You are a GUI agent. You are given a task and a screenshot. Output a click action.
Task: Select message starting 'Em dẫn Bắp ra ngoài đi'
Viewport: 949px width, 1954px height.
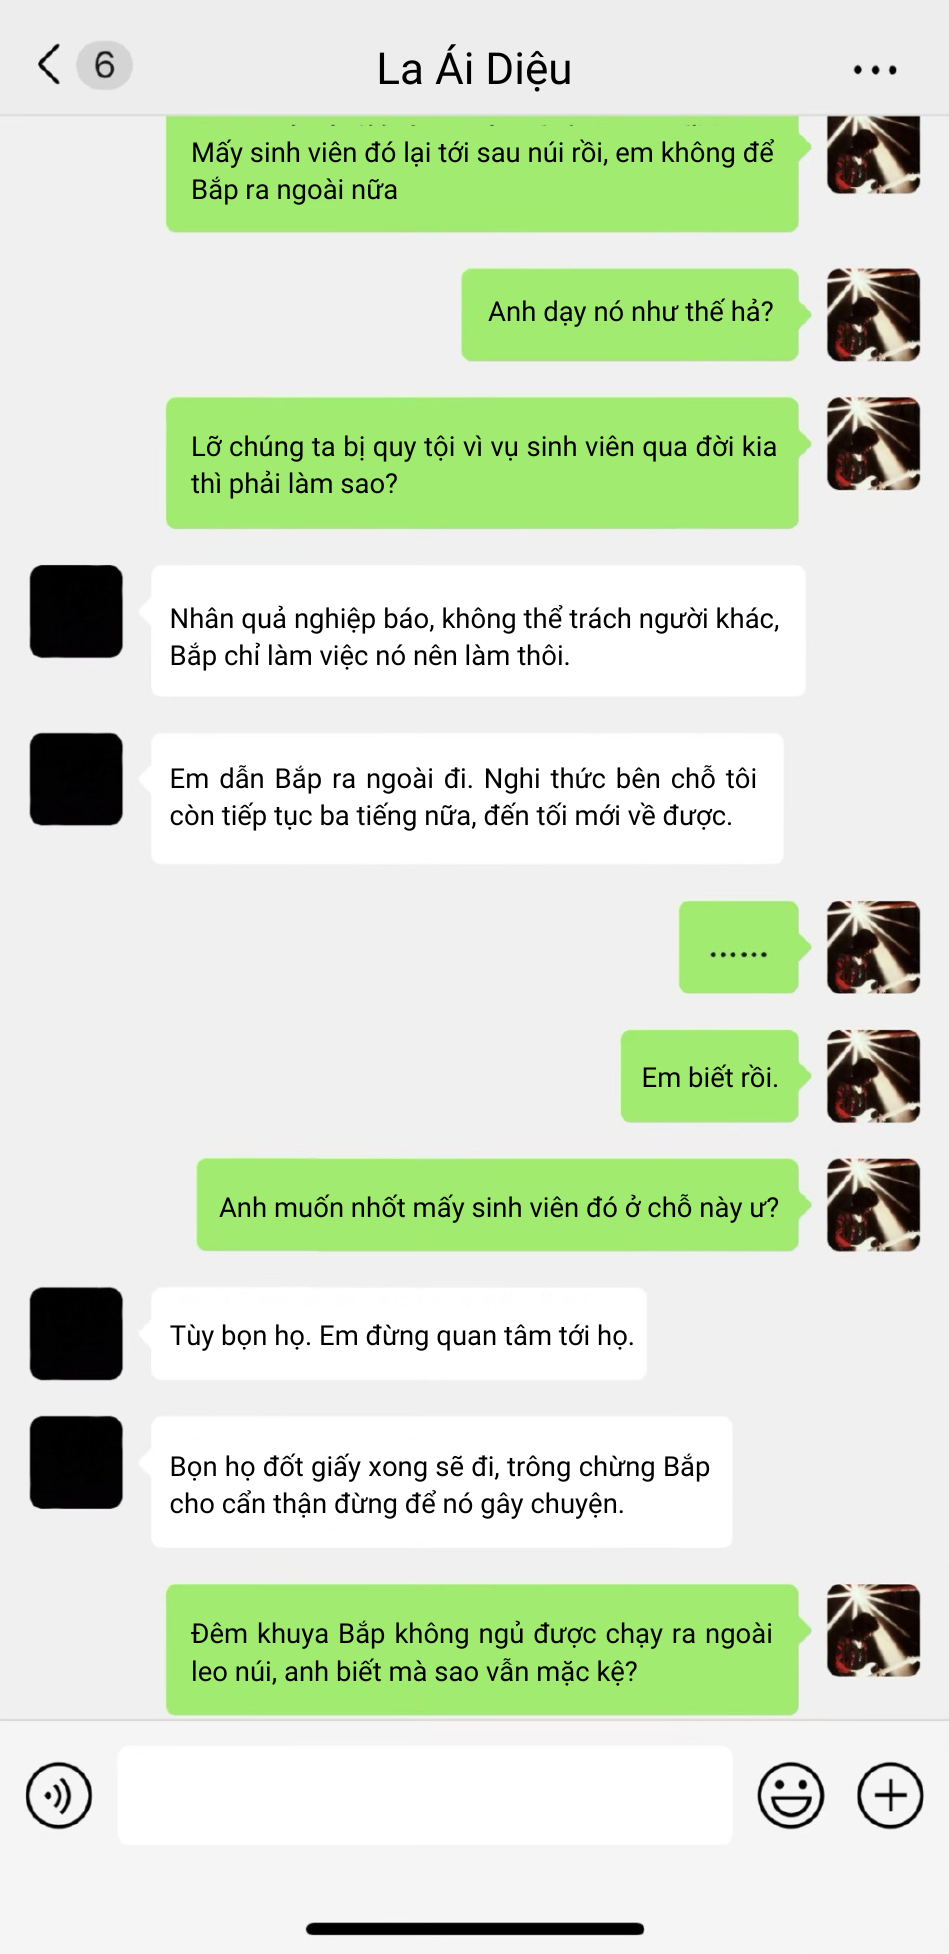[467, 798]
